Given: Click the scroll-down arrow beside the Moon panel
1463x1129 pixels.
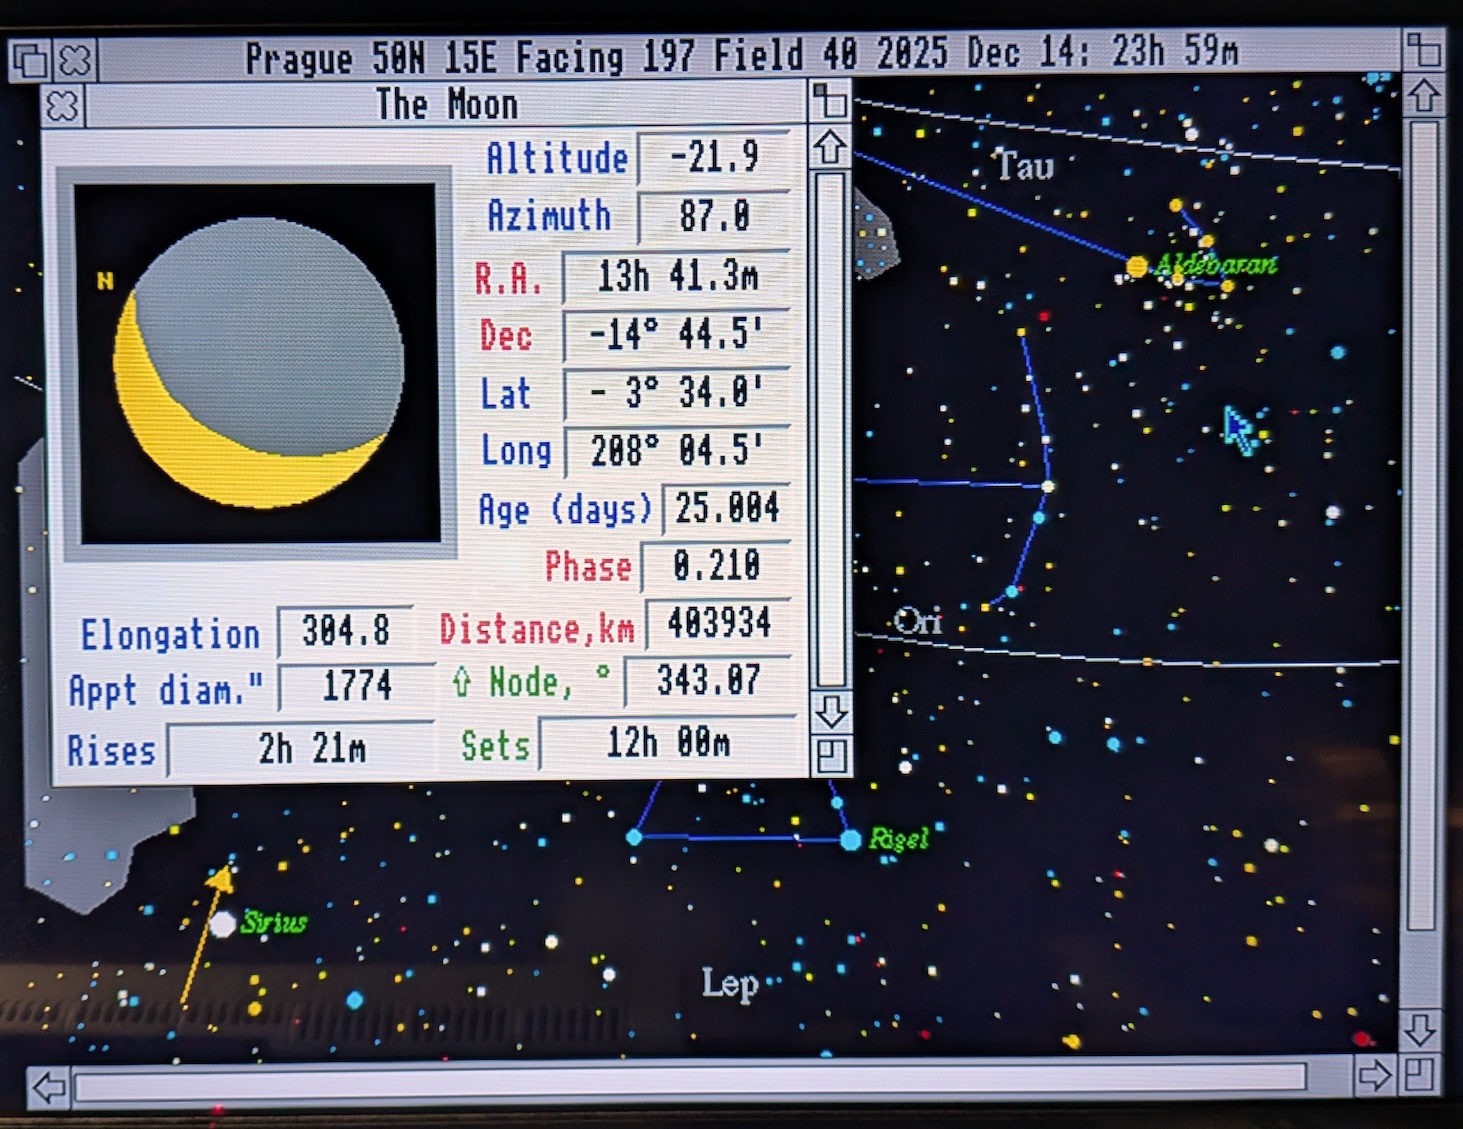Looking at the screenshot, I should (830, 712).
